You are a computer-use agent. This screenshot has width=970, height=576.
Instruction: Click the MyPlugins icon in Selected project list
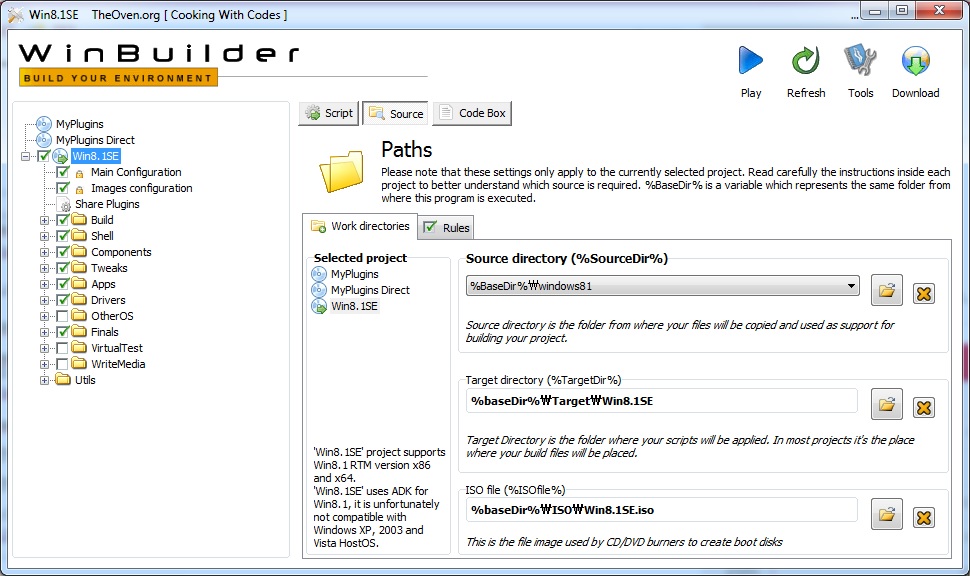pos(319,273)
